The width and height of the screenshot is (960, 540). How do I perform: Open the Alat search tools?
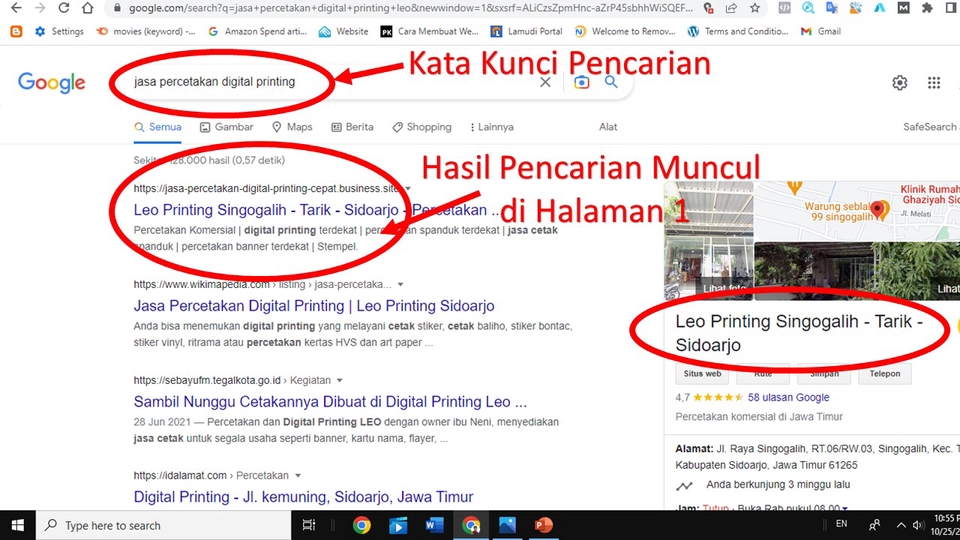(608, 127)
